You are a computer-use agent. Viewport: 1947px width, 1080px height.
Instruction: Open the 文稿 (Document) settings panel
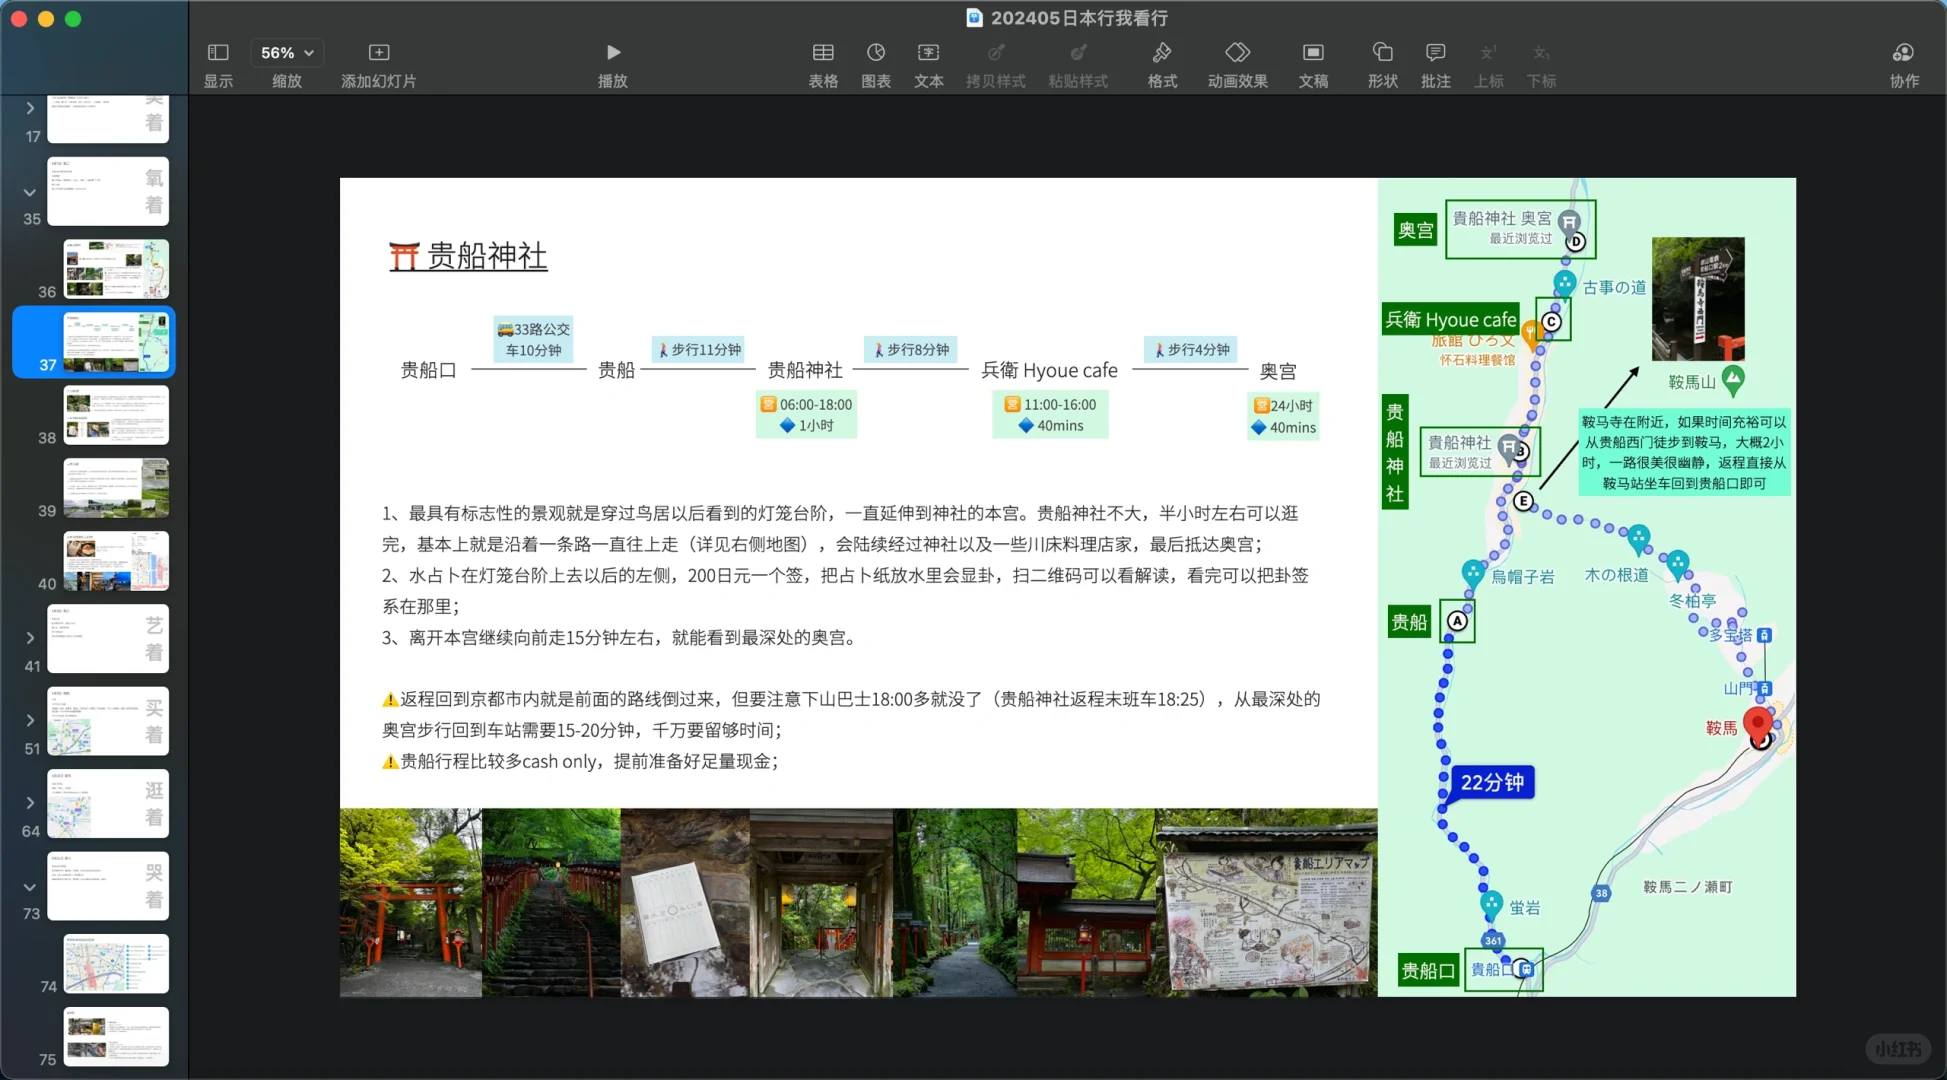coord(1313,62)
